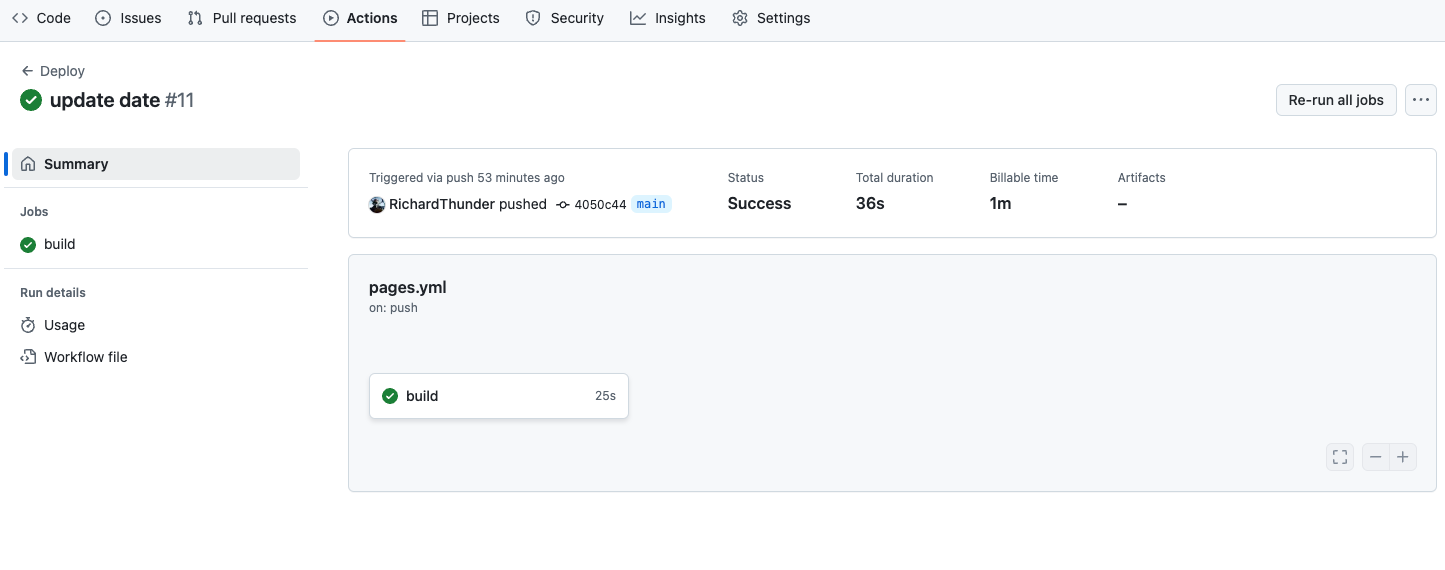Open the Code tab

click(x=41, y=18)
